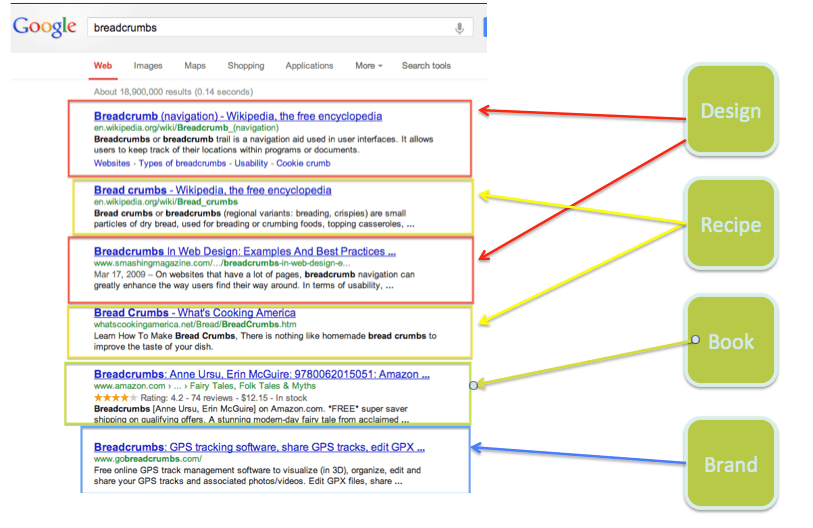Screen dimensions: 813x528
Task: Click the Design label box
Action: click(731, 110)
